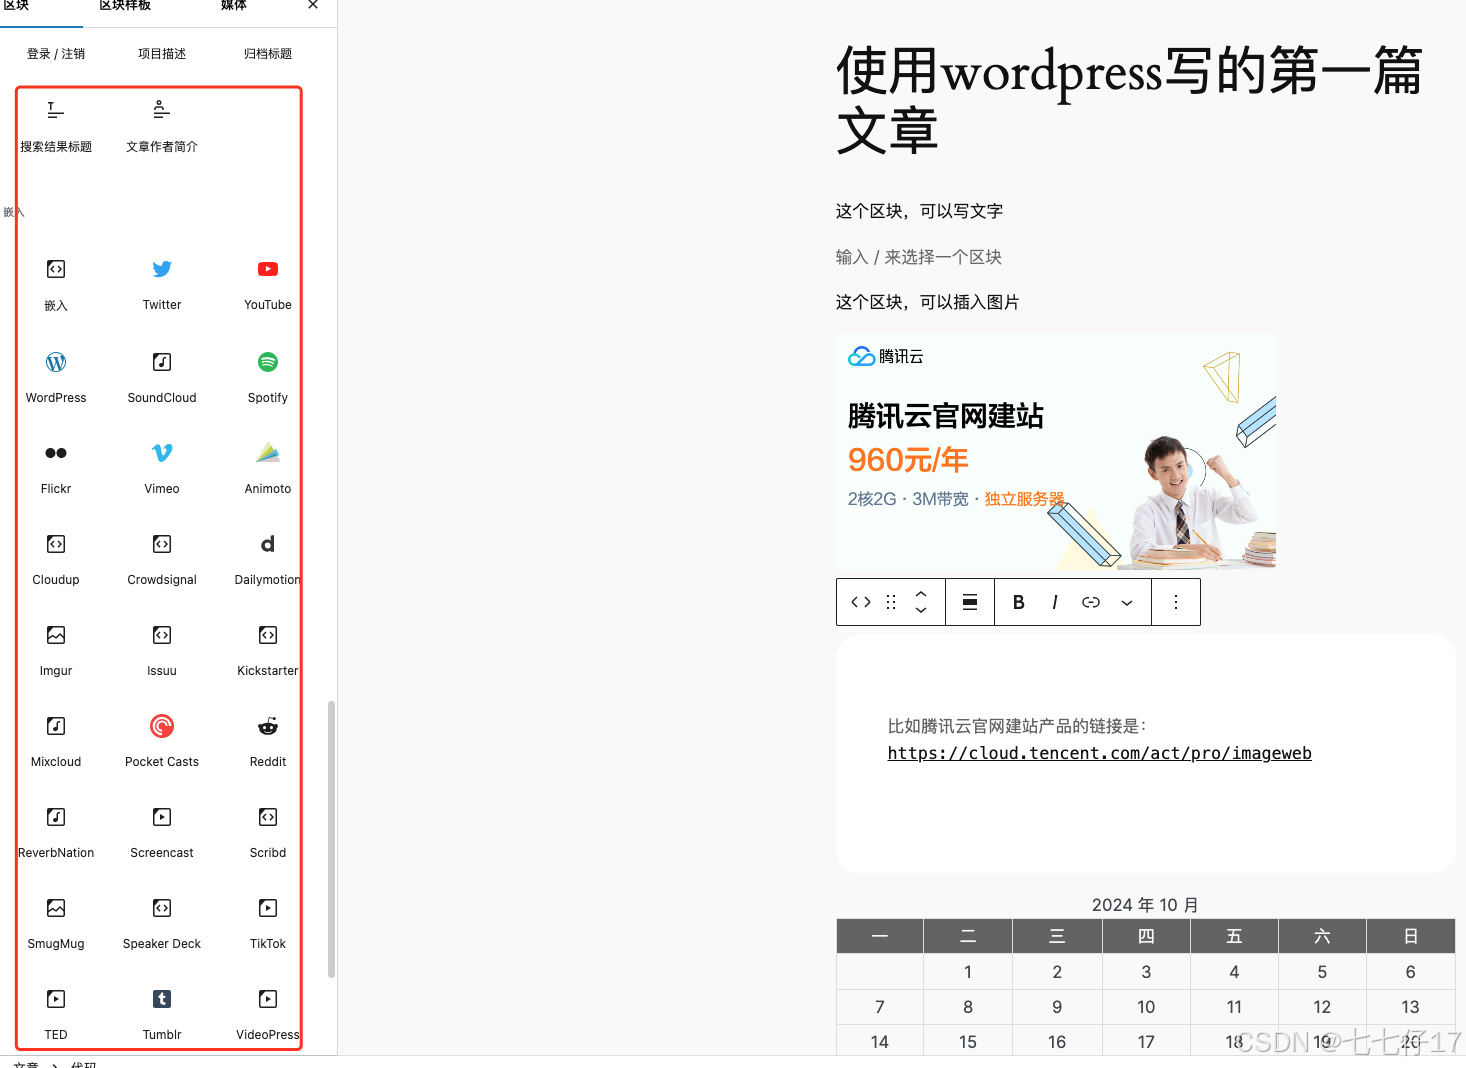Select the 归档标题 block
This screenshot has width=1466, height=1068.
click(x=268, y=54)
